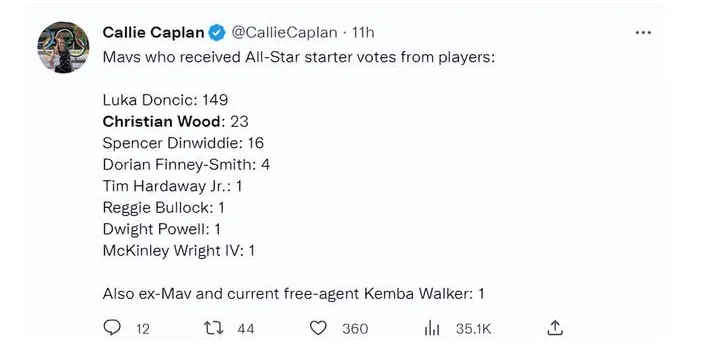This screenshot has width=701, height=361.
Task: Share the tweet via the upload arrow icon
Action: pyautogui.click(x=555, y=328)
